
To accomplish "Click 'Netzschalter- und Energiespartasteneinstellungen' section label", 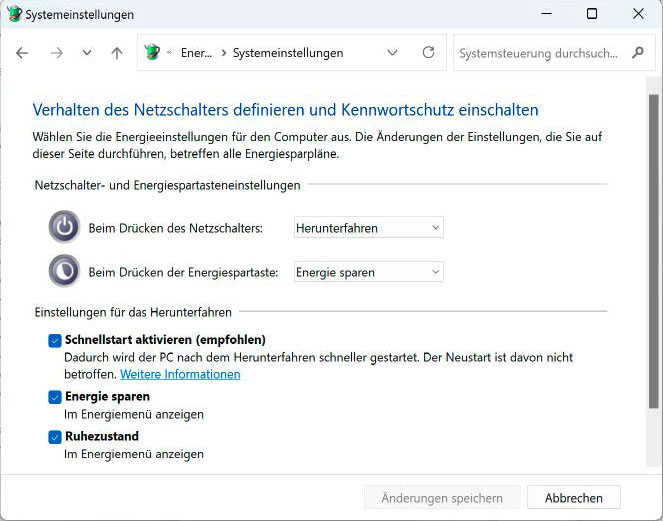I will [167, 185].
